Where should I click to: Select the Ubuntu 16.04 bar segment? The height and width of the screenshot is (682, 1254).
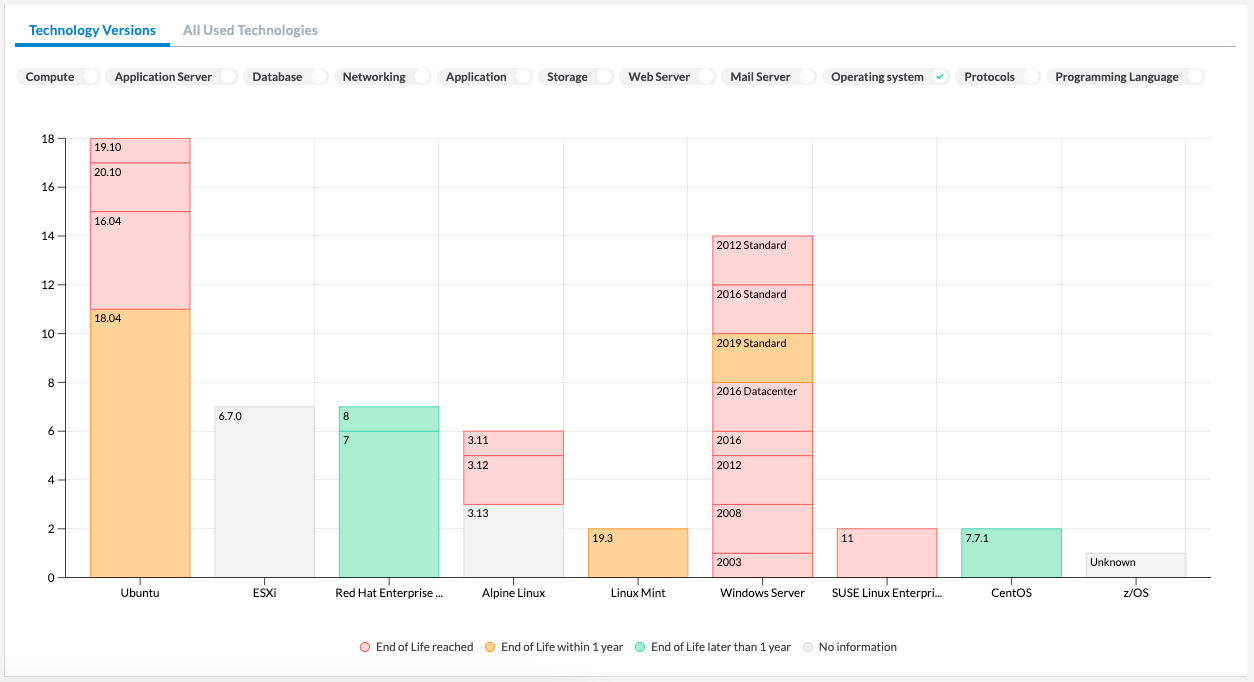[x=140, y=260]
